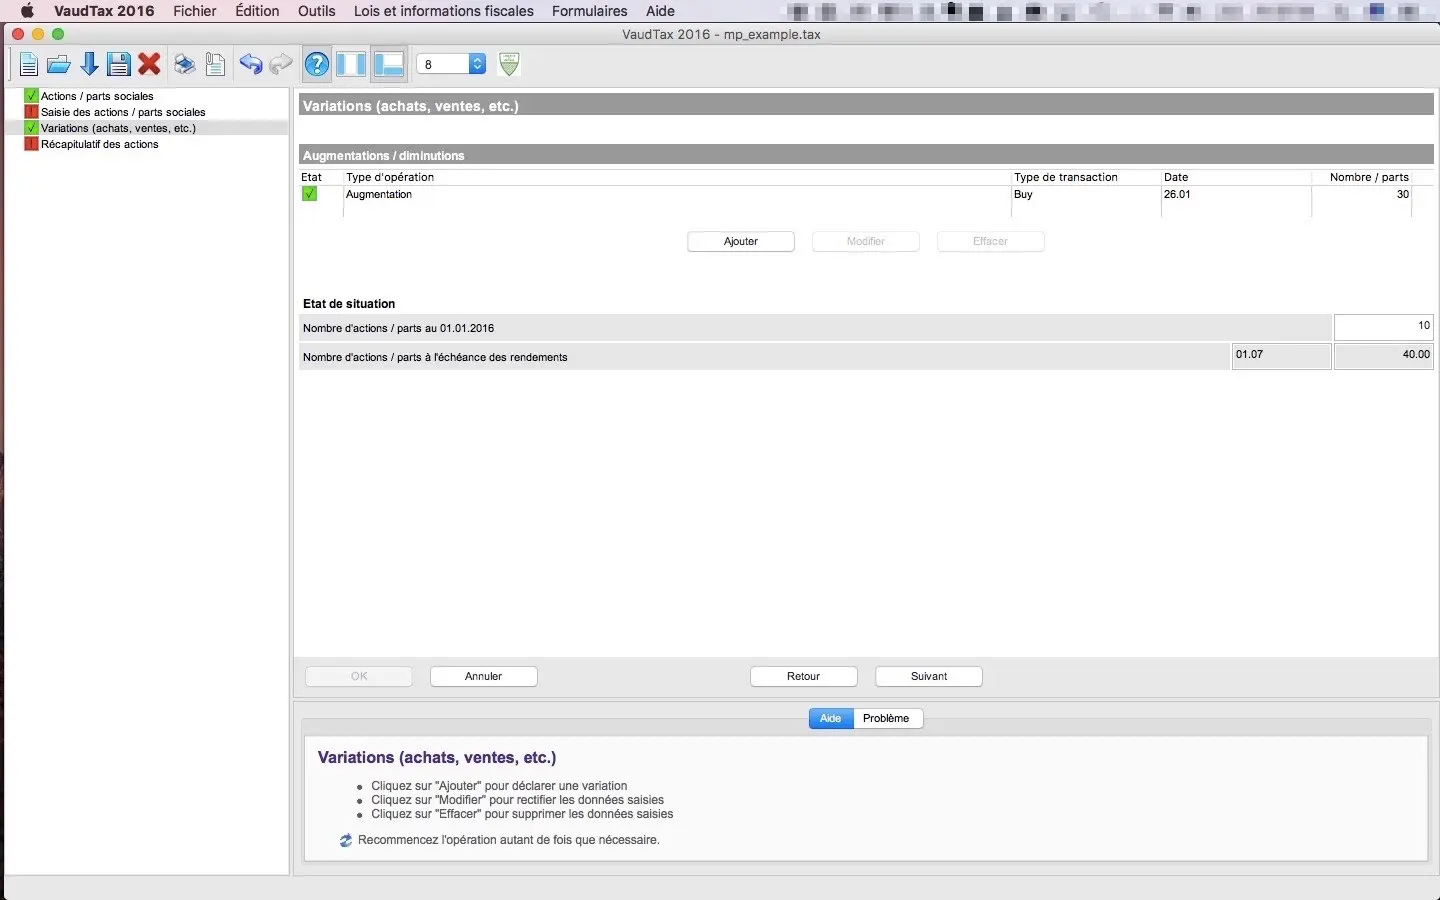Print using the printer icon
This screenshot has width=1440, height=900.
185,65
